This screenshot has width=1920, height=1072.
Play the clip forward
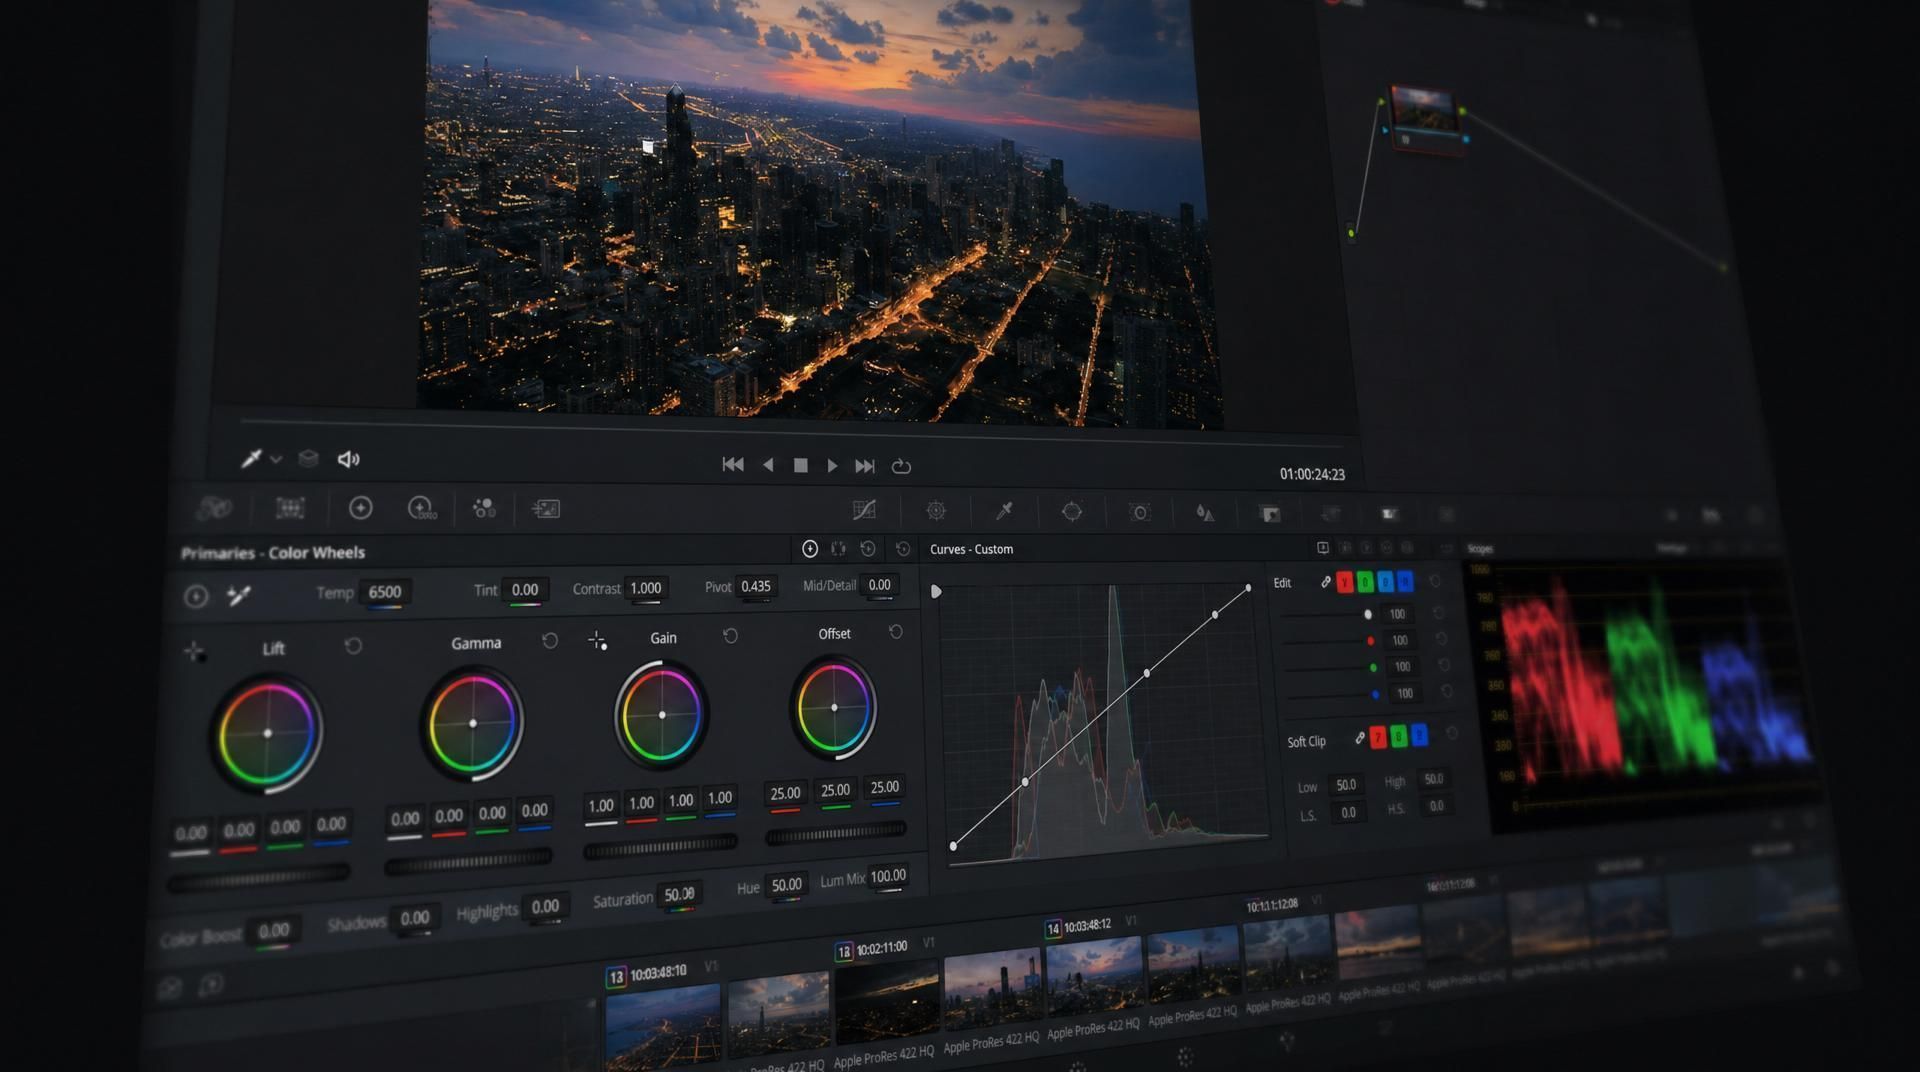[x=832, y=465]
